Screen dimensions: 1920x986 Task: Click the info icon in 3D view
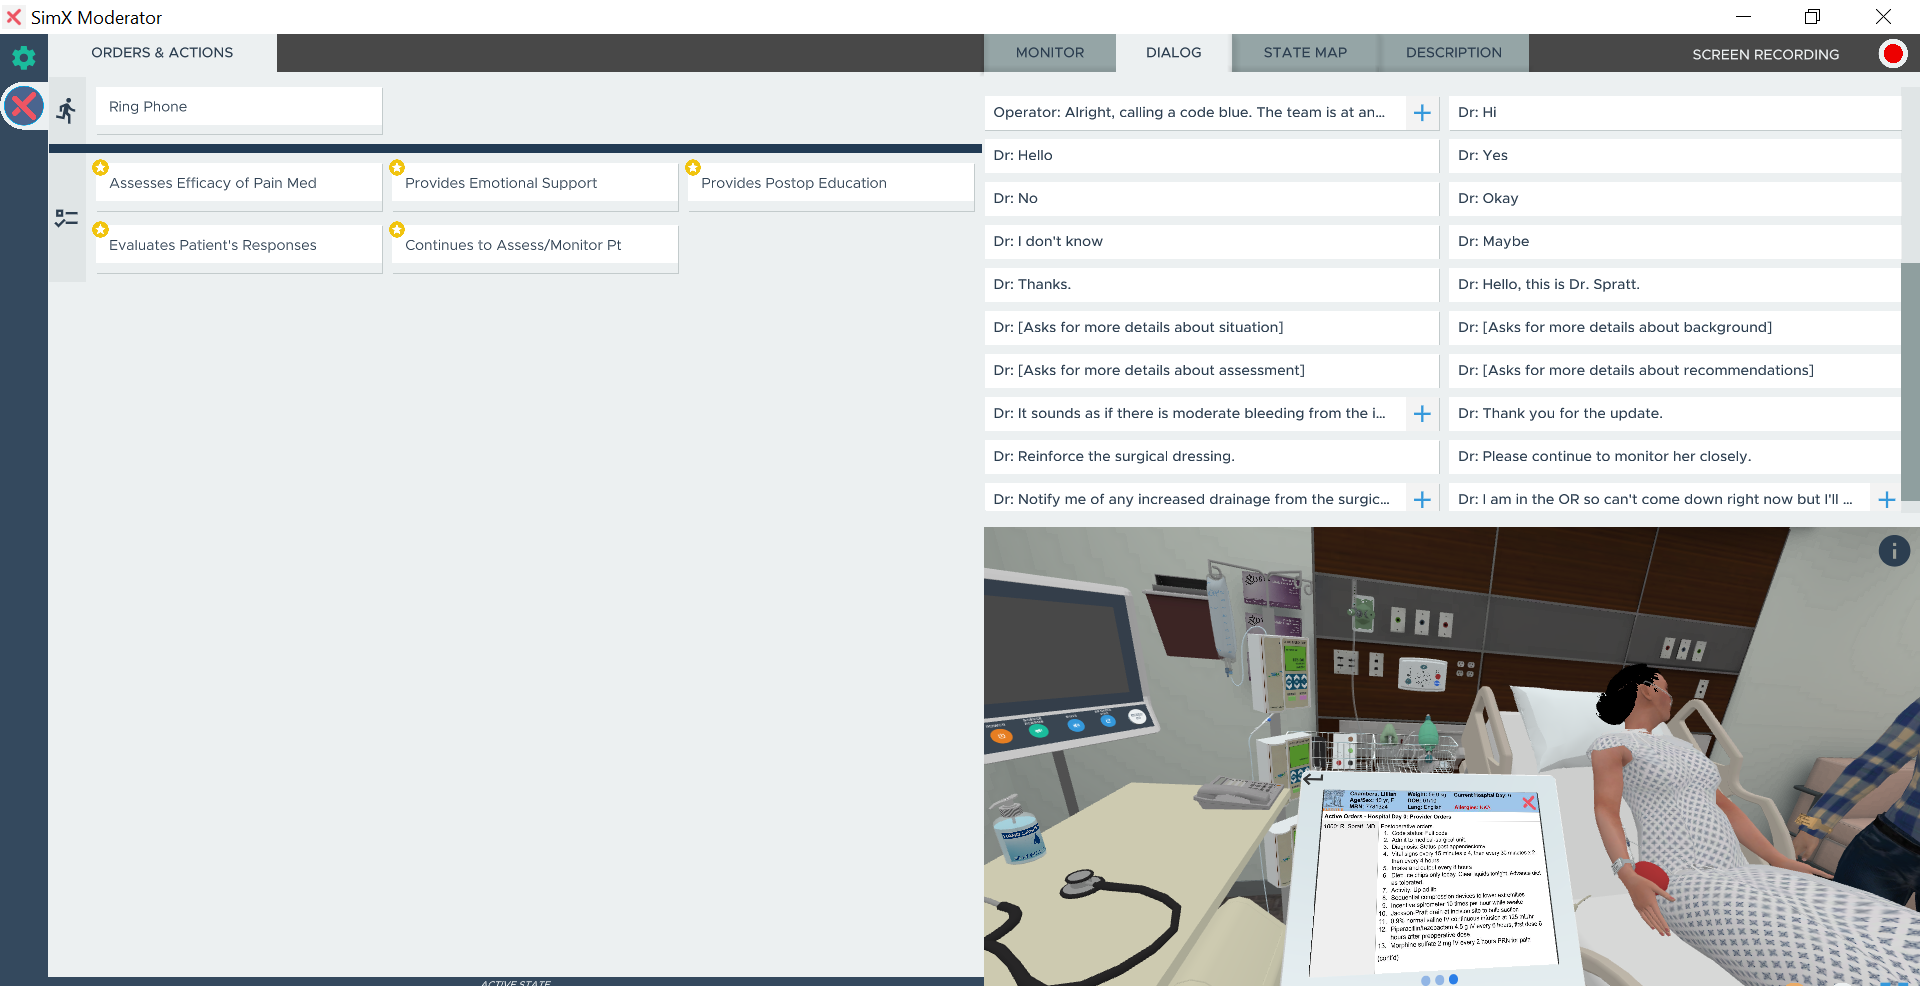tap(1893, 551)
